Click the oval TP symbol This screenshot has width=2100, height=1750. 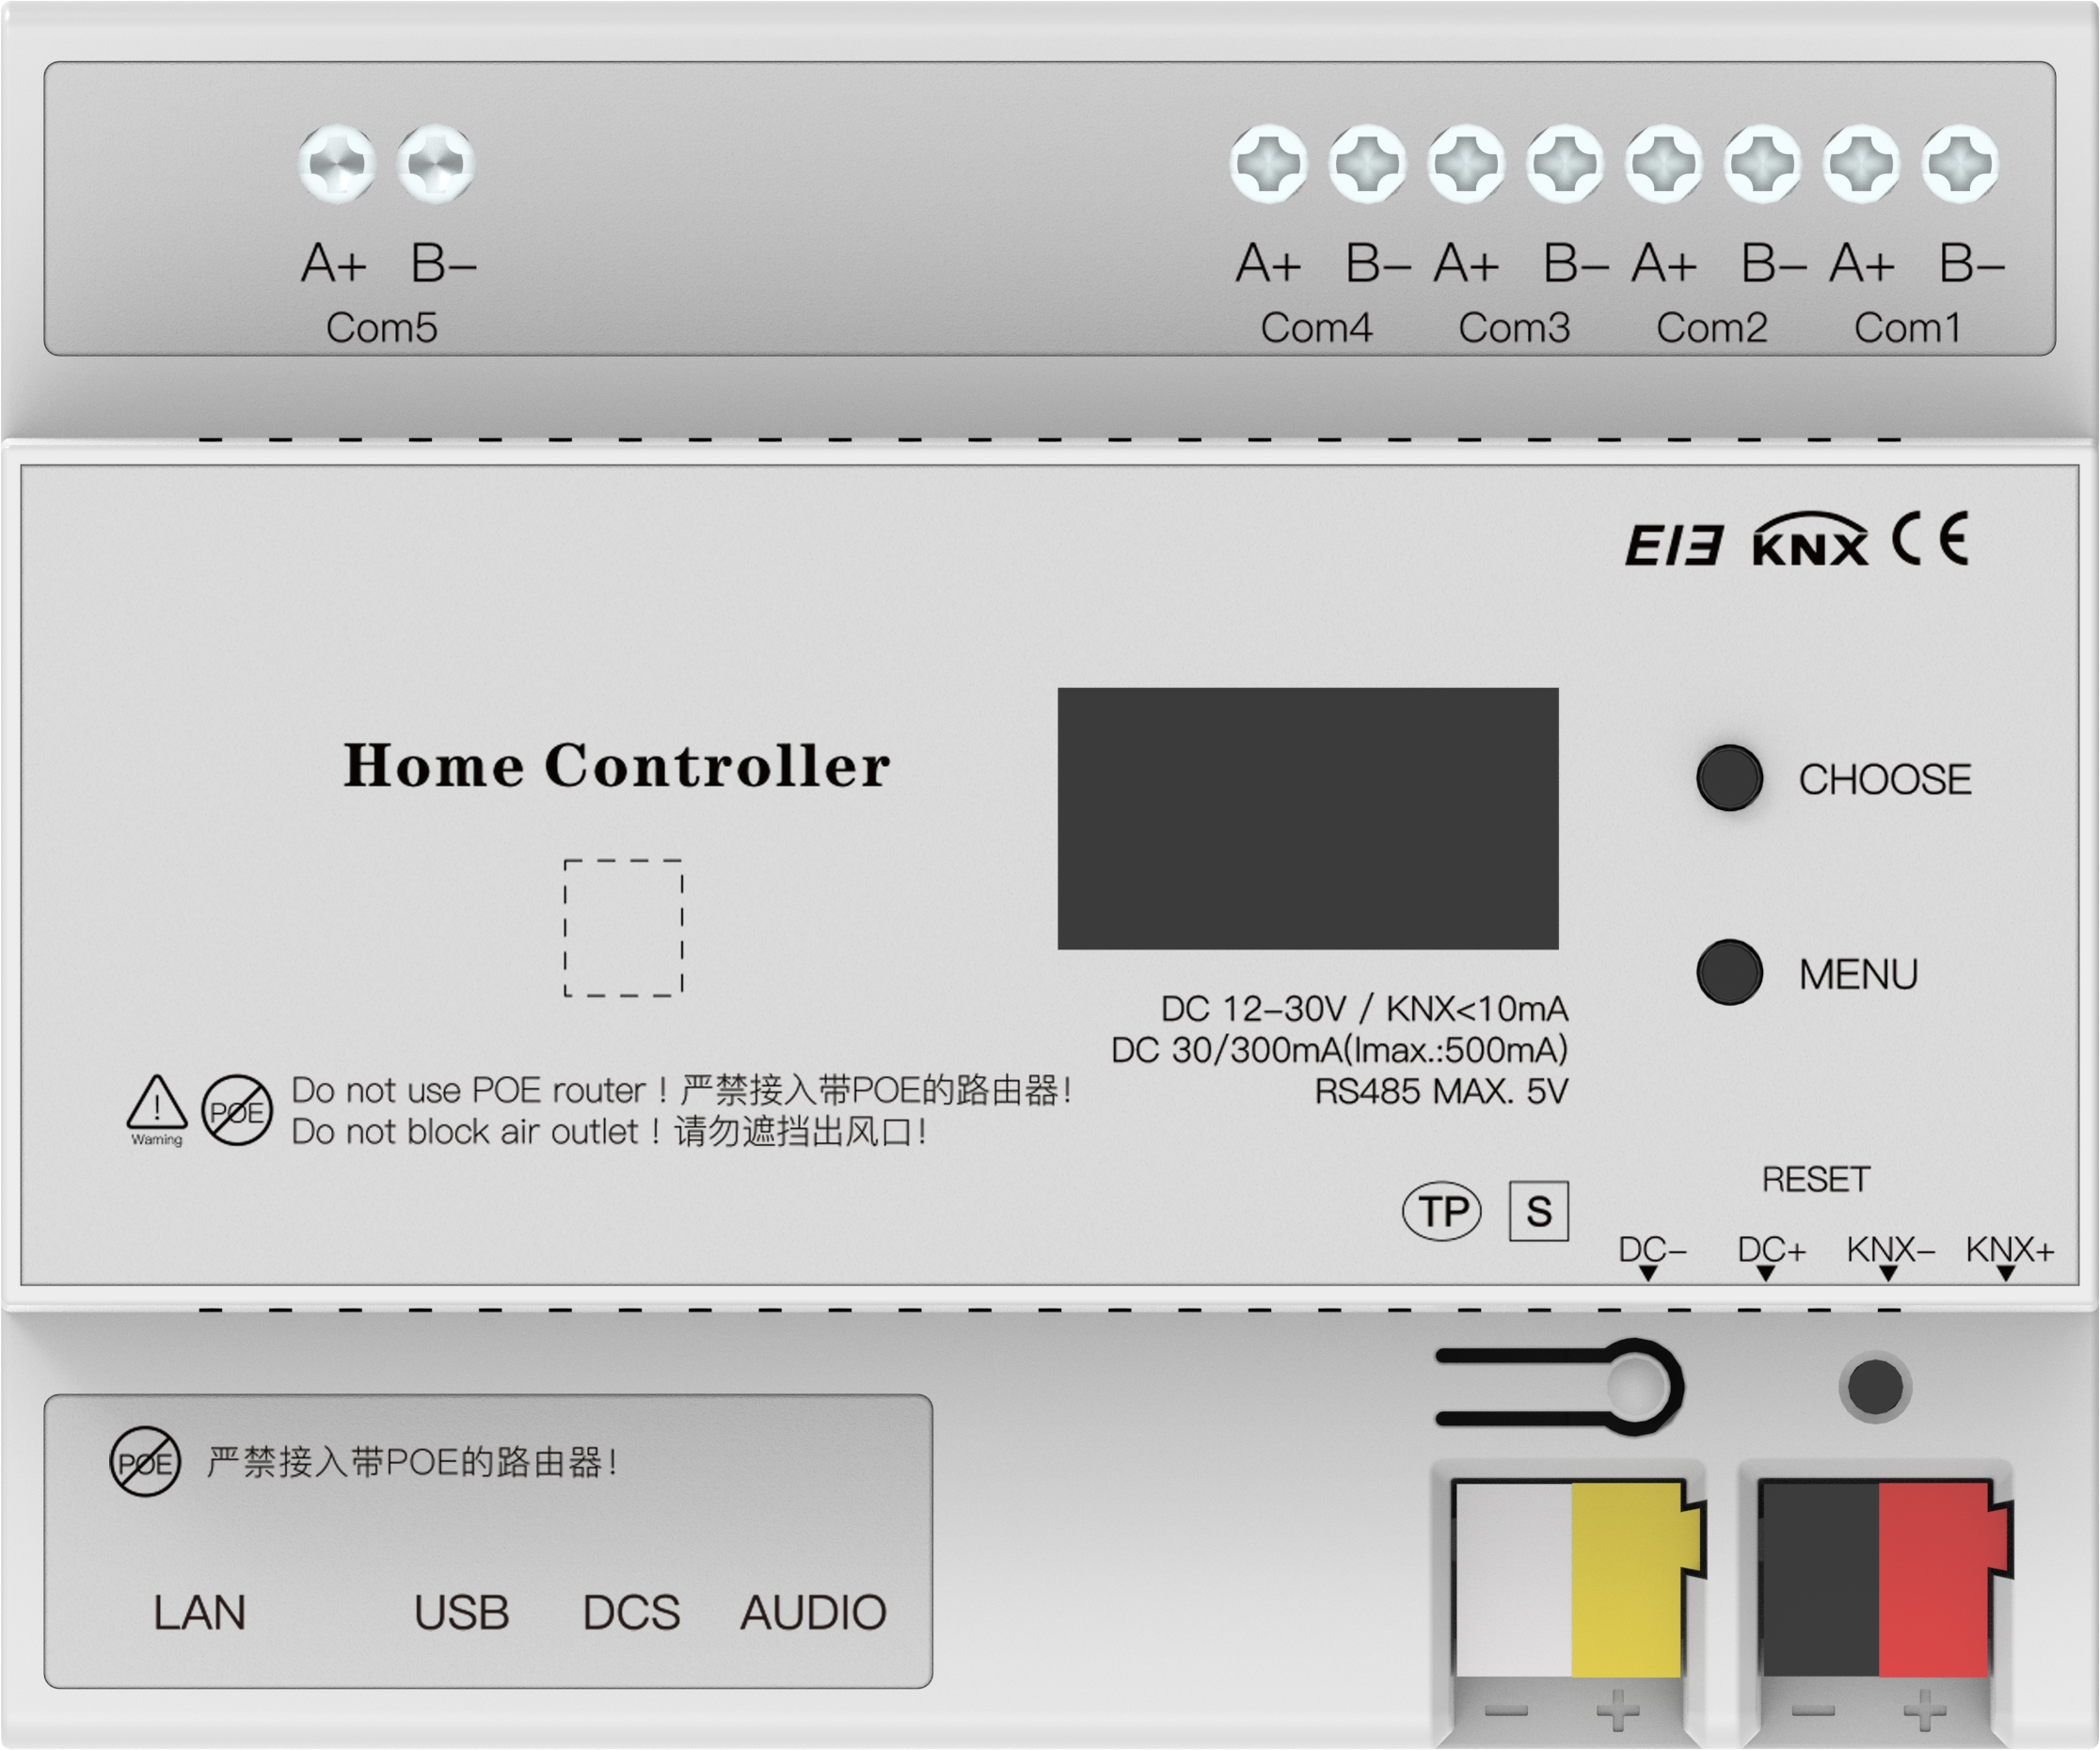1443,1211
